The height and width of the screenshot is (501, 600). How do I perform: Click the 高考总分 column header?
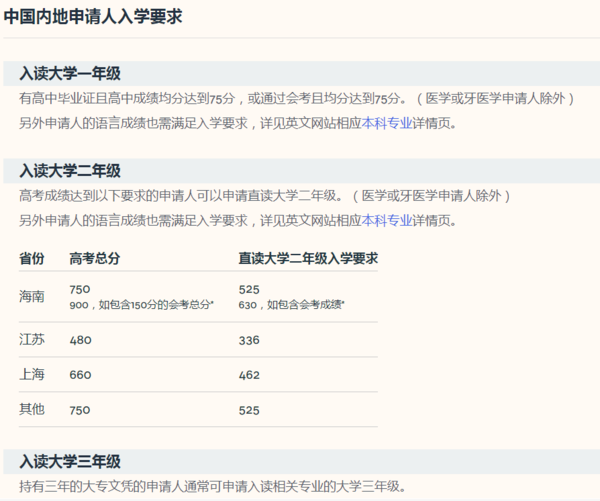tap(95, 258)
